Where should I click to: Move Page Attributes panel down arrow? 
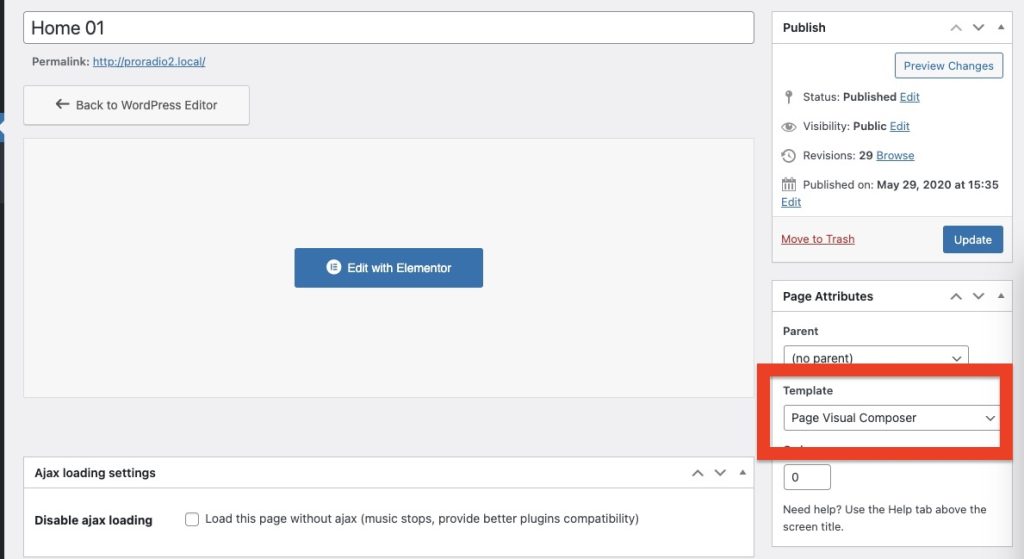pyautogui.click(x=978, y=297)
